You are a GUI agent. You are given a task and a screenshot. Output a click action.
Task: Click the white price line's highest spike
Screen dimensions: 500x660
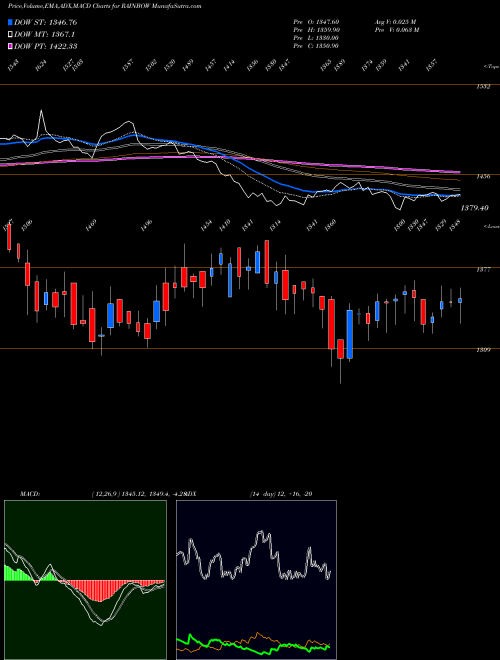(41, 113)
